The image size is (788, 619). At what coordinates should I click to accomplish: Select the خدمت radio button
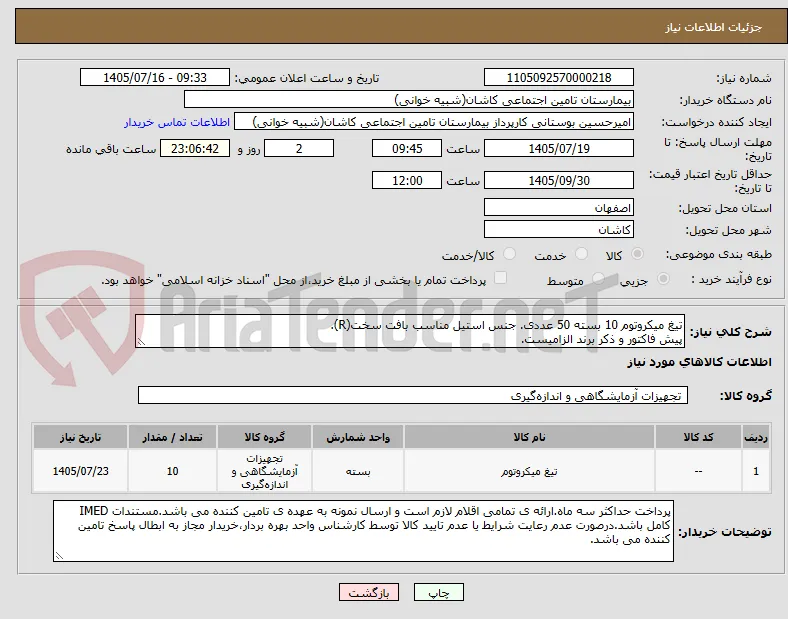[x=581, y=254]
